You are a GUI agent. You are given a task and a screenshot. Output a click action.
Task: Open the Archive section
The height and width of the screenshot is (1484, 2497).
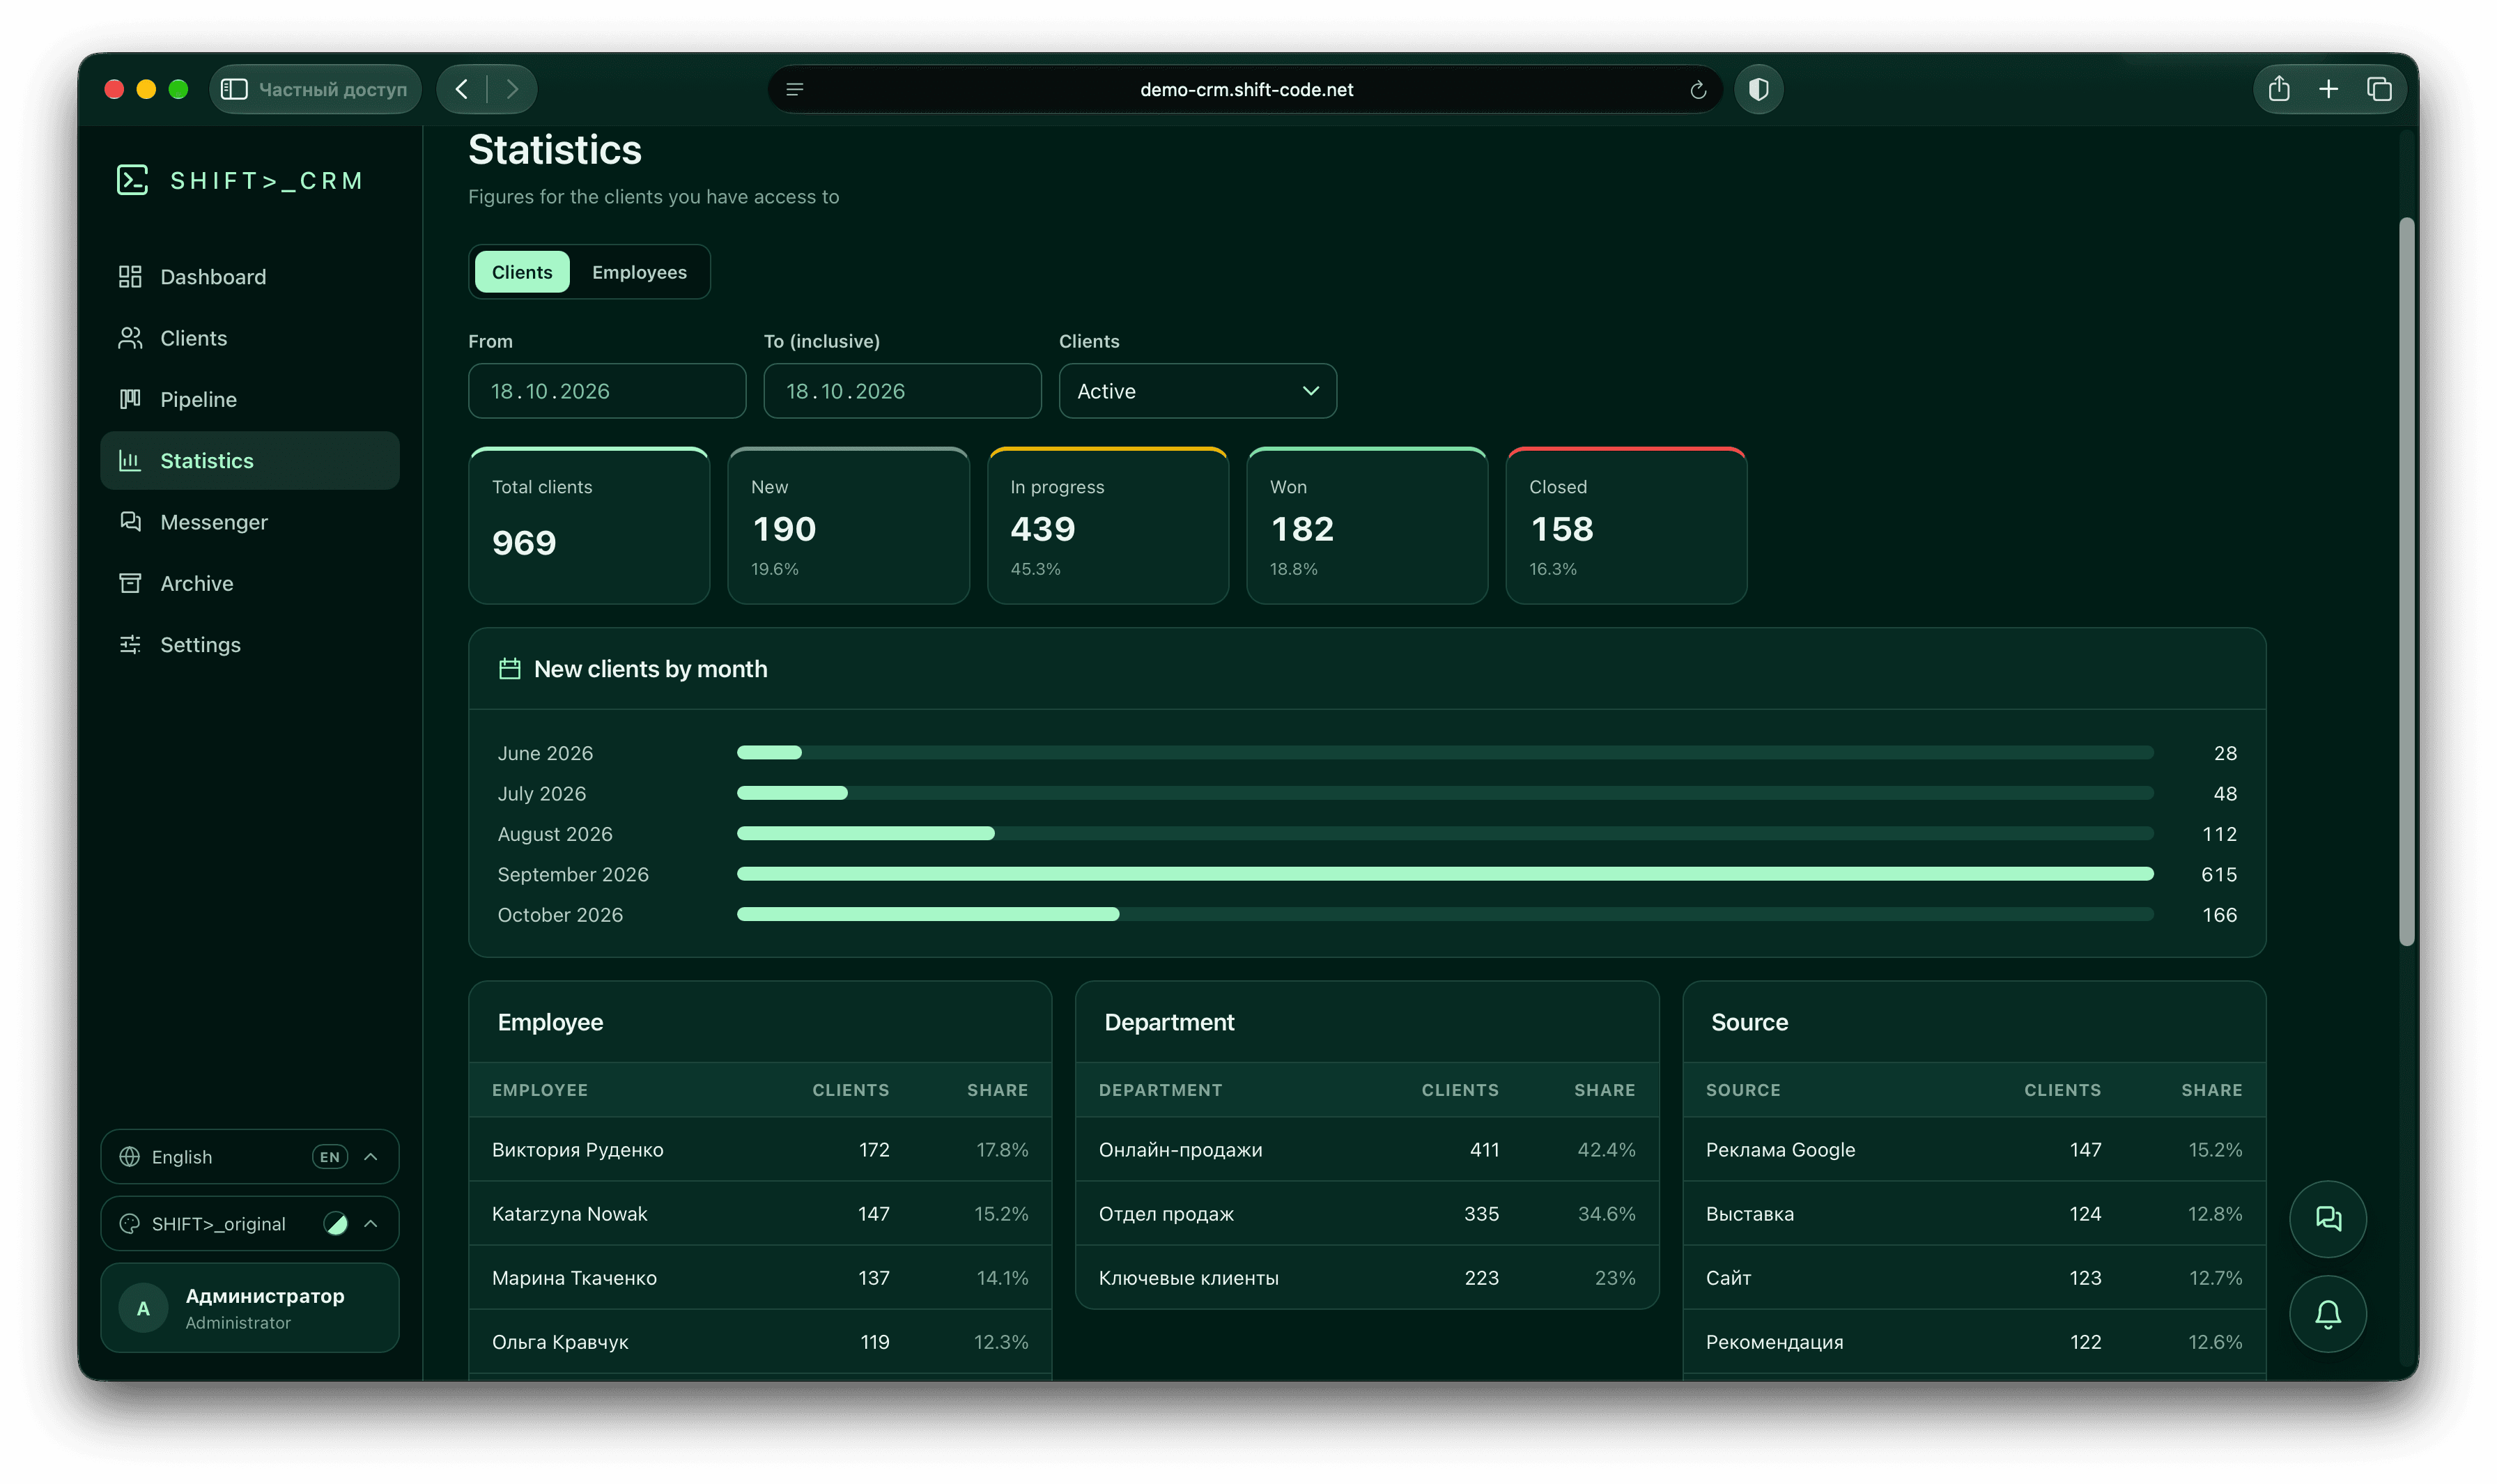[249, 583]
